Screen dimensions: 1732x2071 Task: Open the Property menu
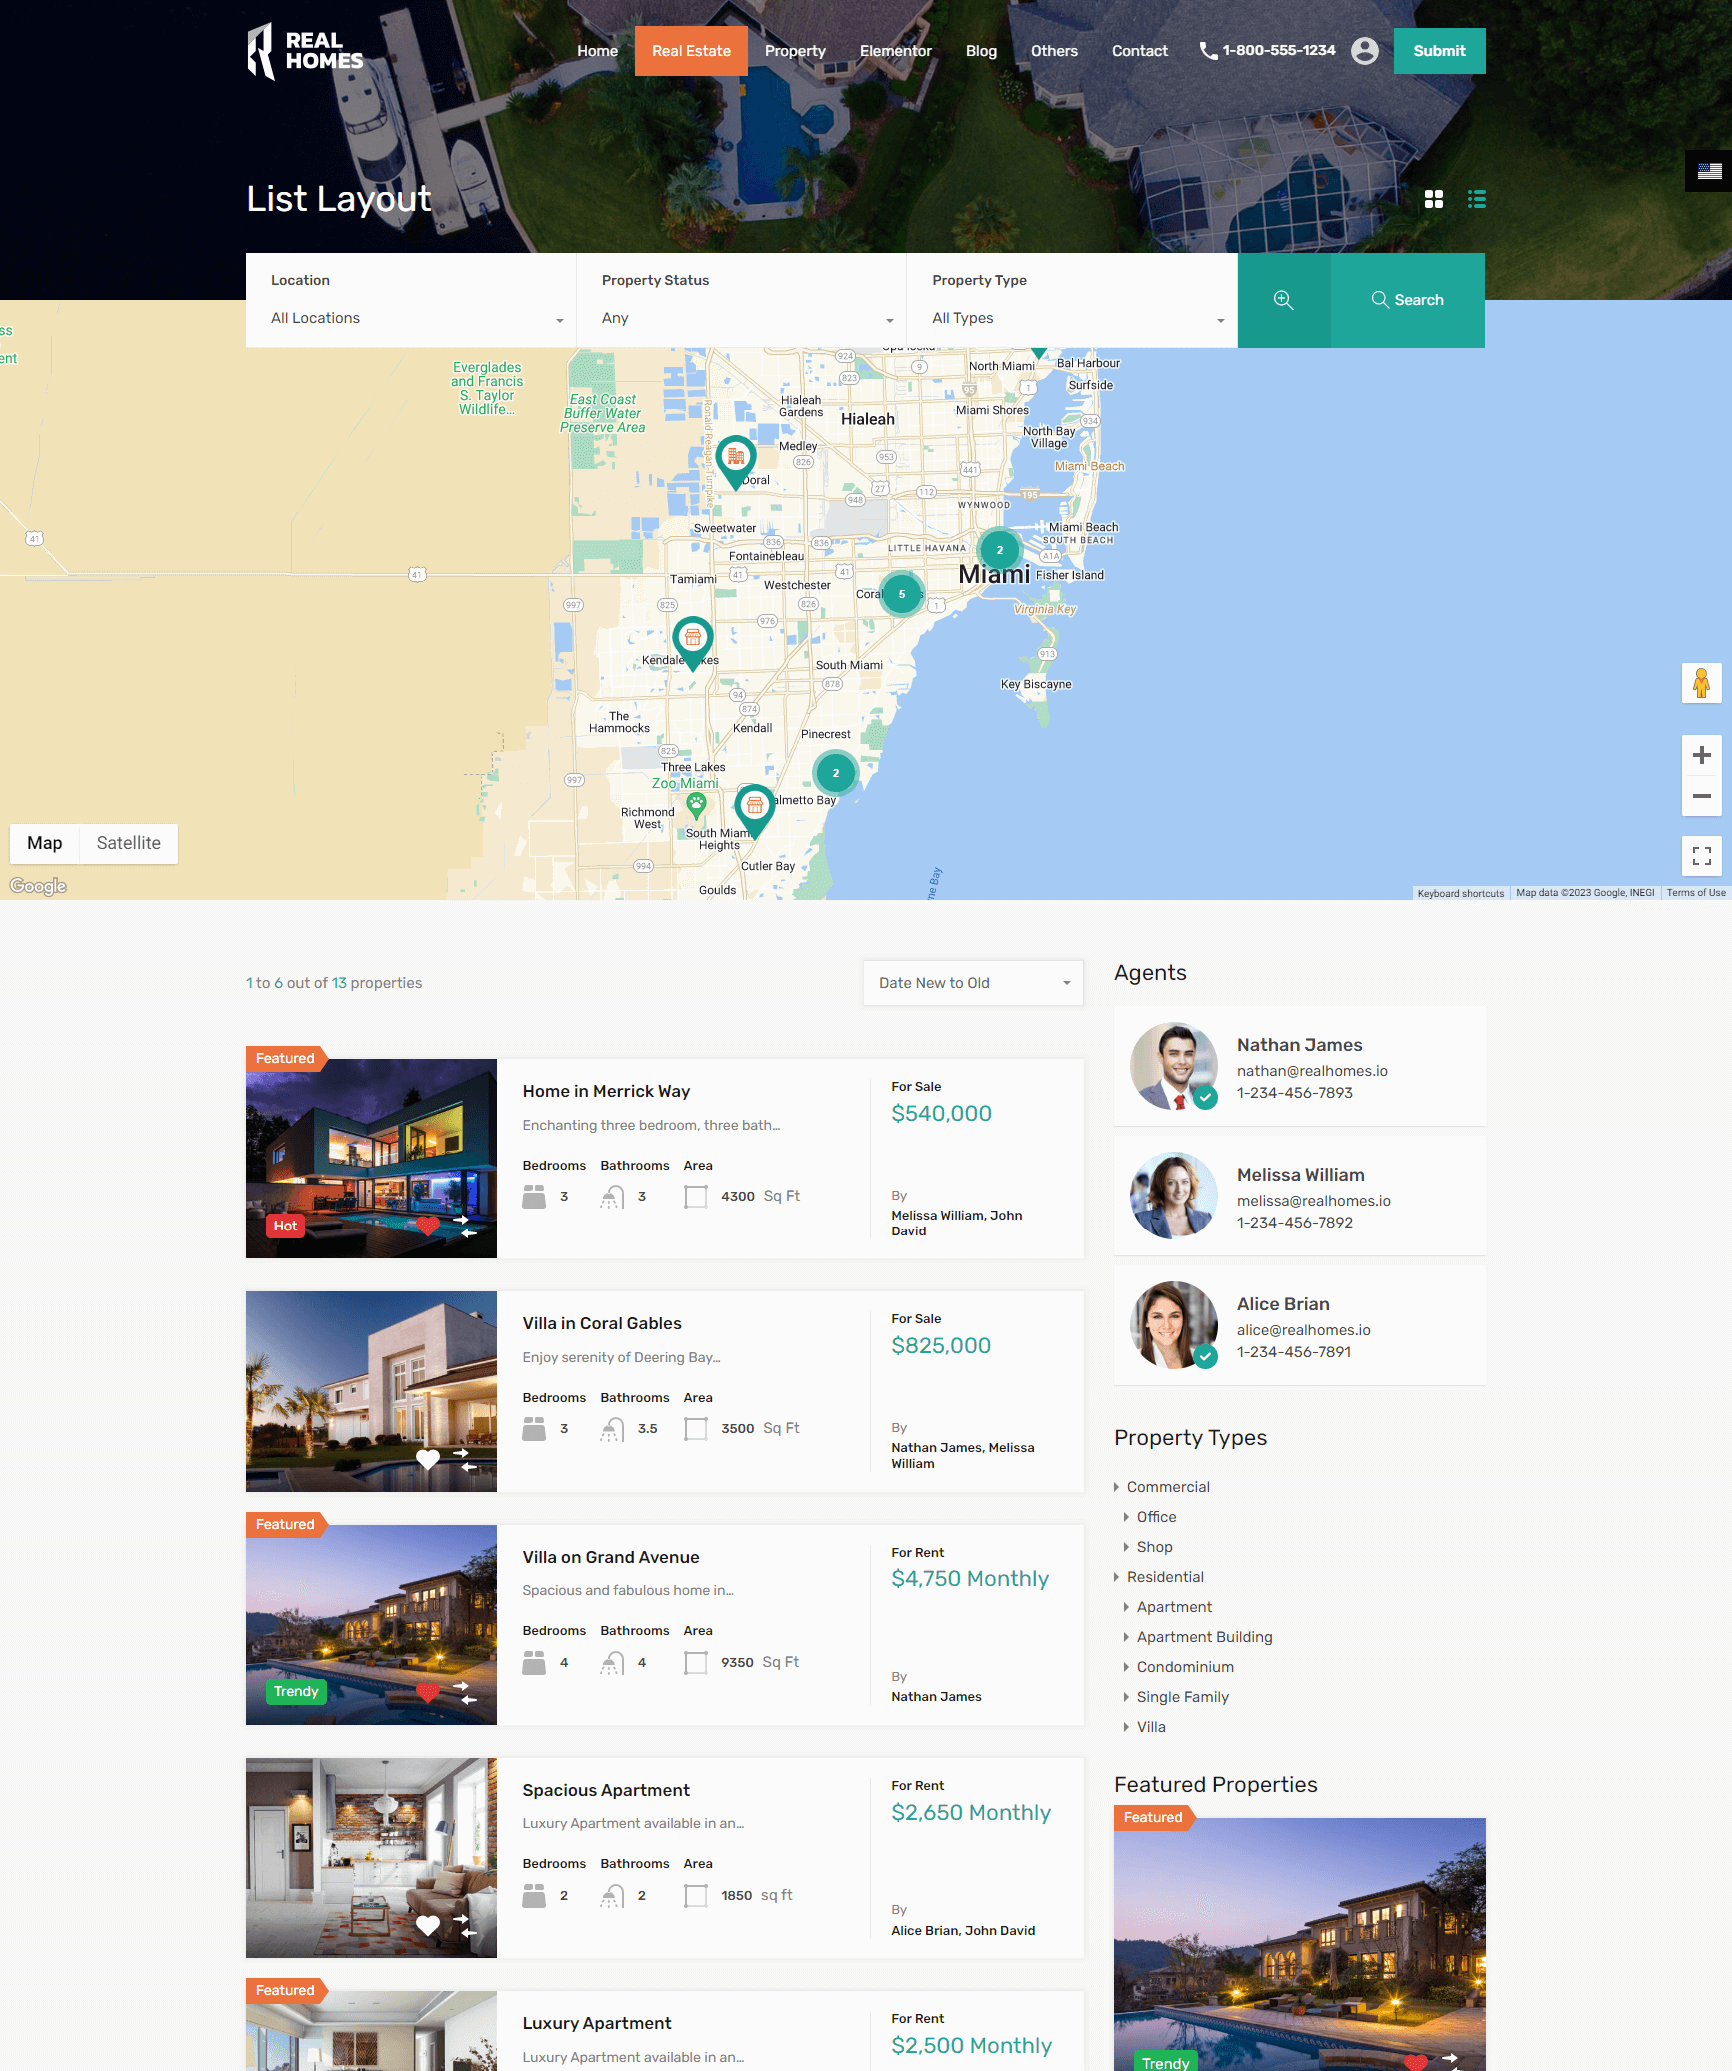click(795, 51)
